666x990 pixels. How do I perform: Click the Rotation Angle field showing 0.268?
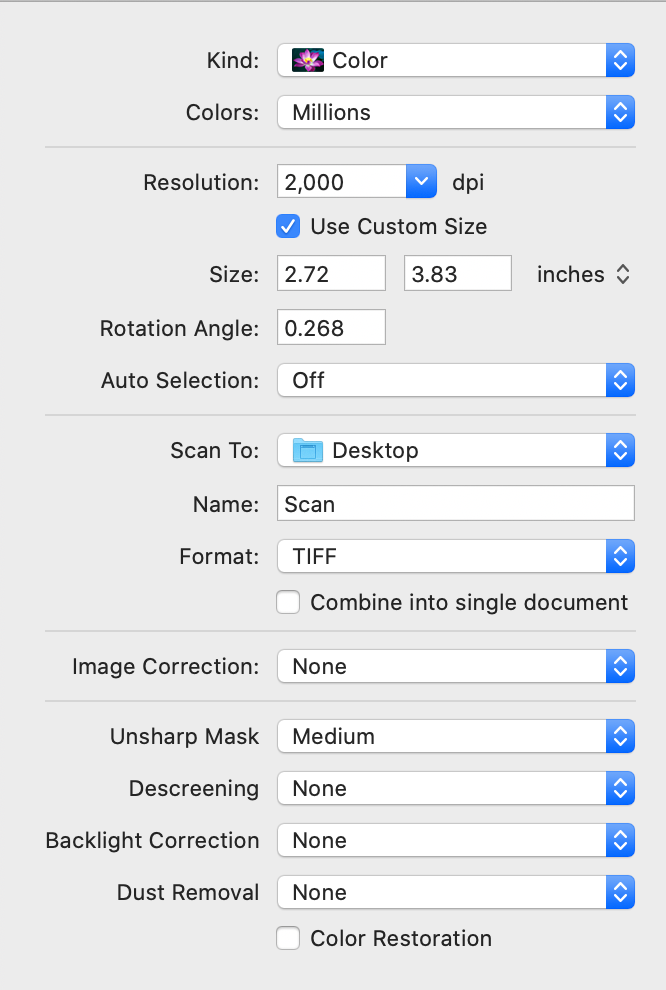[331, 327]
